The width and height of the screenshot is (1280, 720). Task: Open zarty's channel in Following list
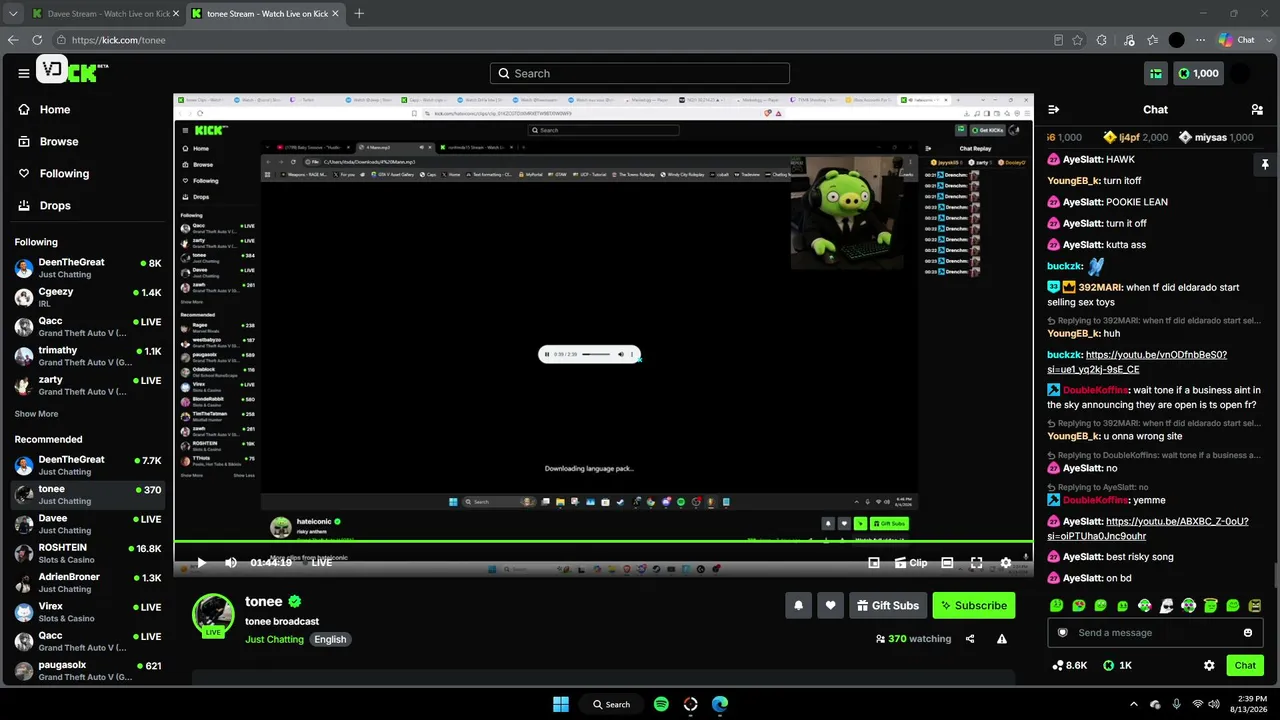point(88,385)
